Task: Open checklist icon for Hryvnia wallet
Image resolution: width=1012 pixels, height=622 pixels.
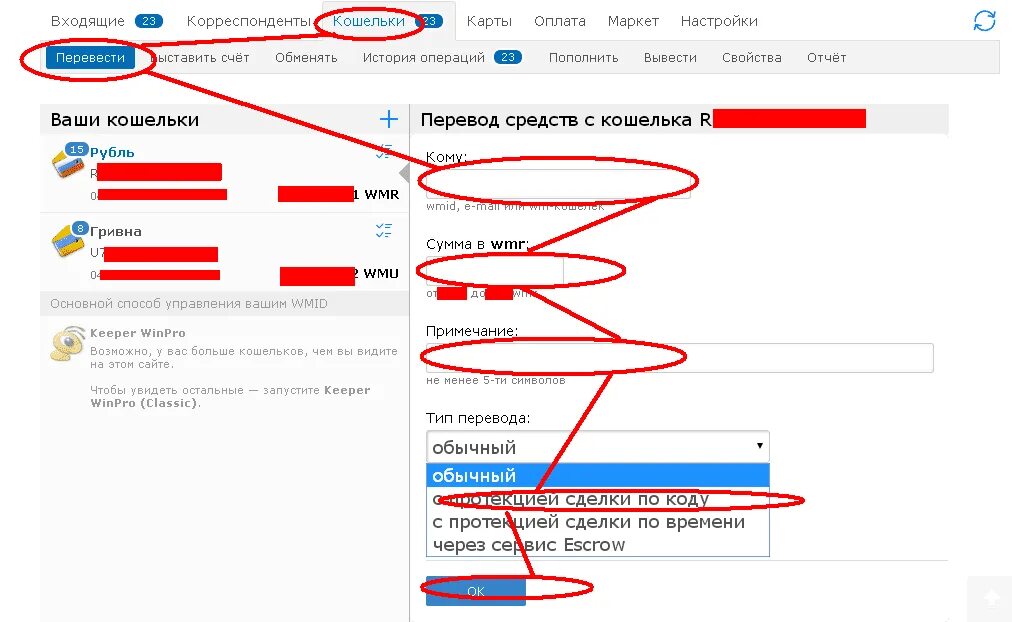Action: 383,230
